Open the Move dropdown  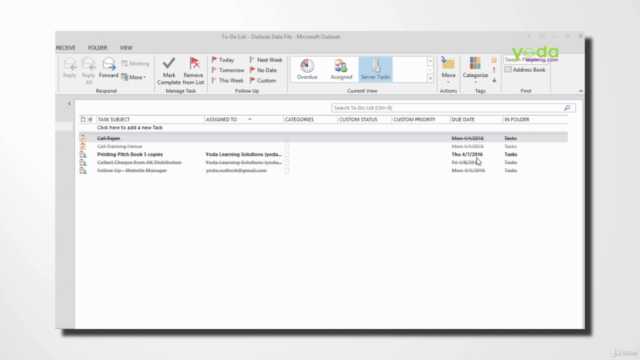[448, 71]
